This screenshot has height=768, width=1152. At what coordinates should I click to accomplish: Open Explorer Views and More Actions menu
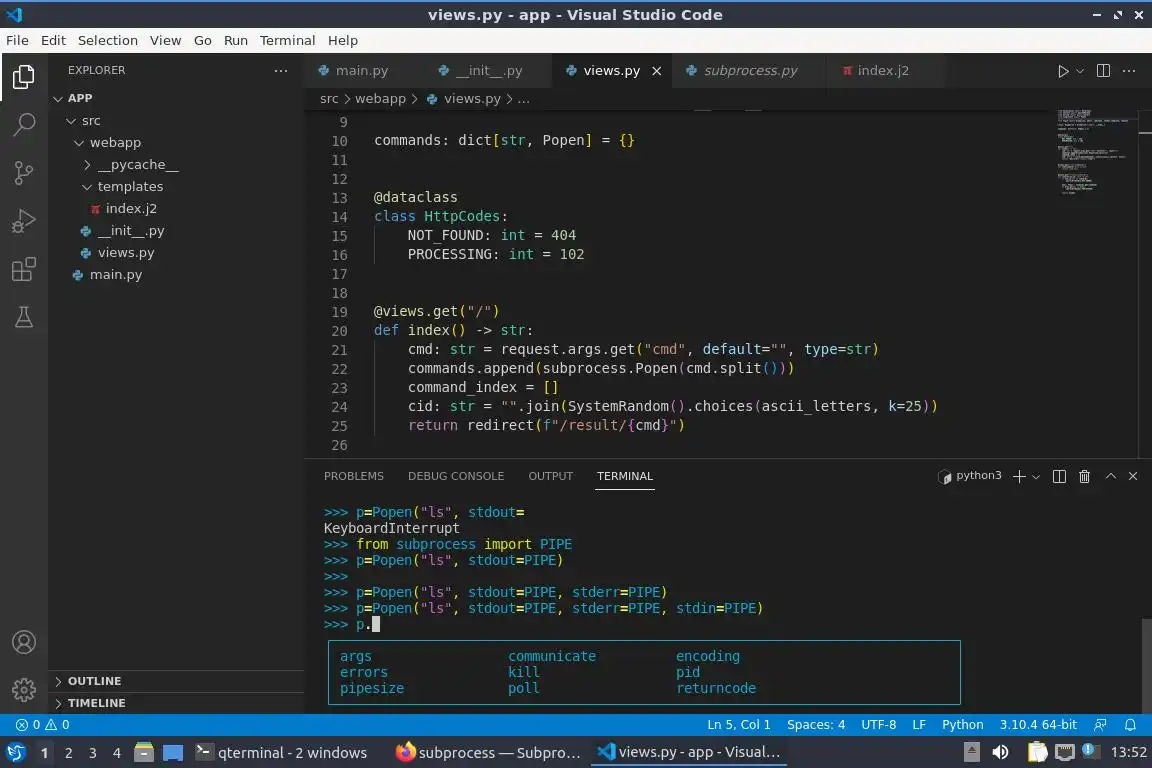coord(281,71)
